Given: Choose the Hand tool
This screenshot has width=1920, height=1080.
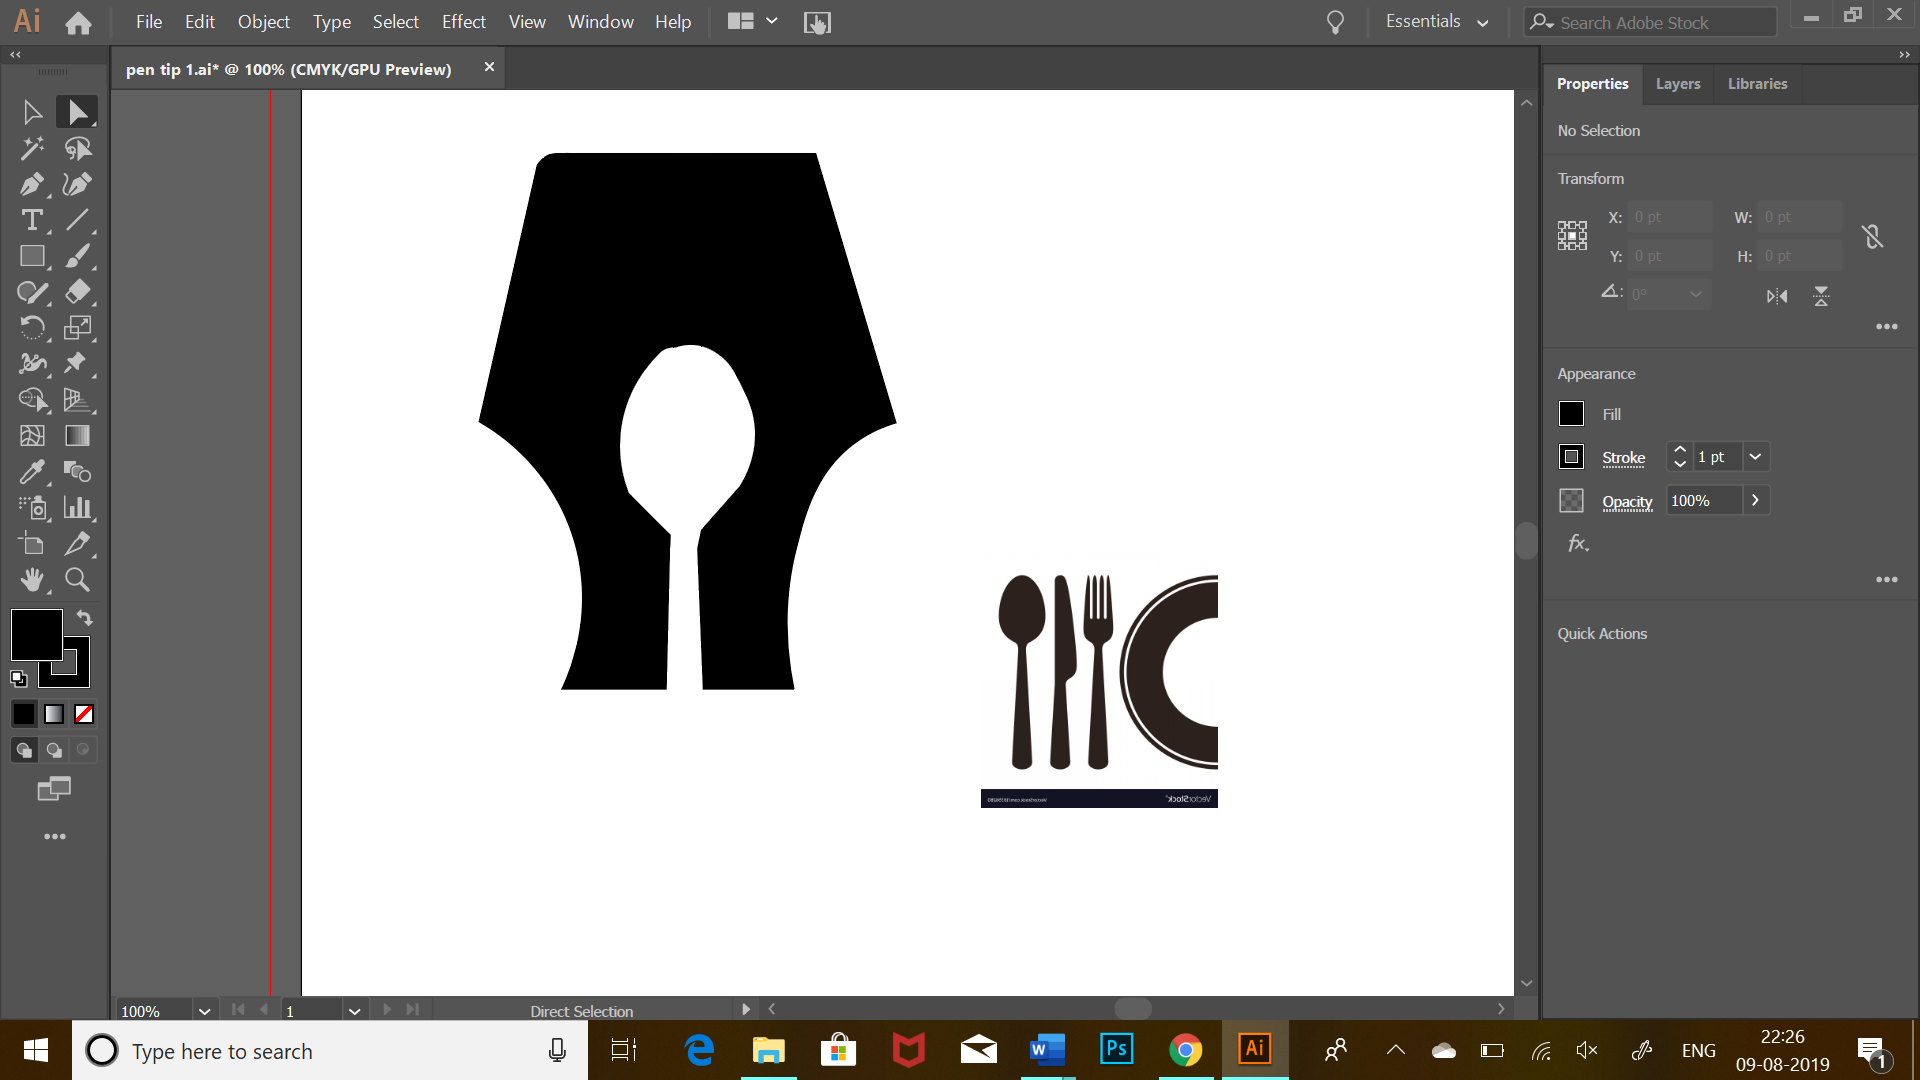Looking at the screenshot, I should pos(32,580).
